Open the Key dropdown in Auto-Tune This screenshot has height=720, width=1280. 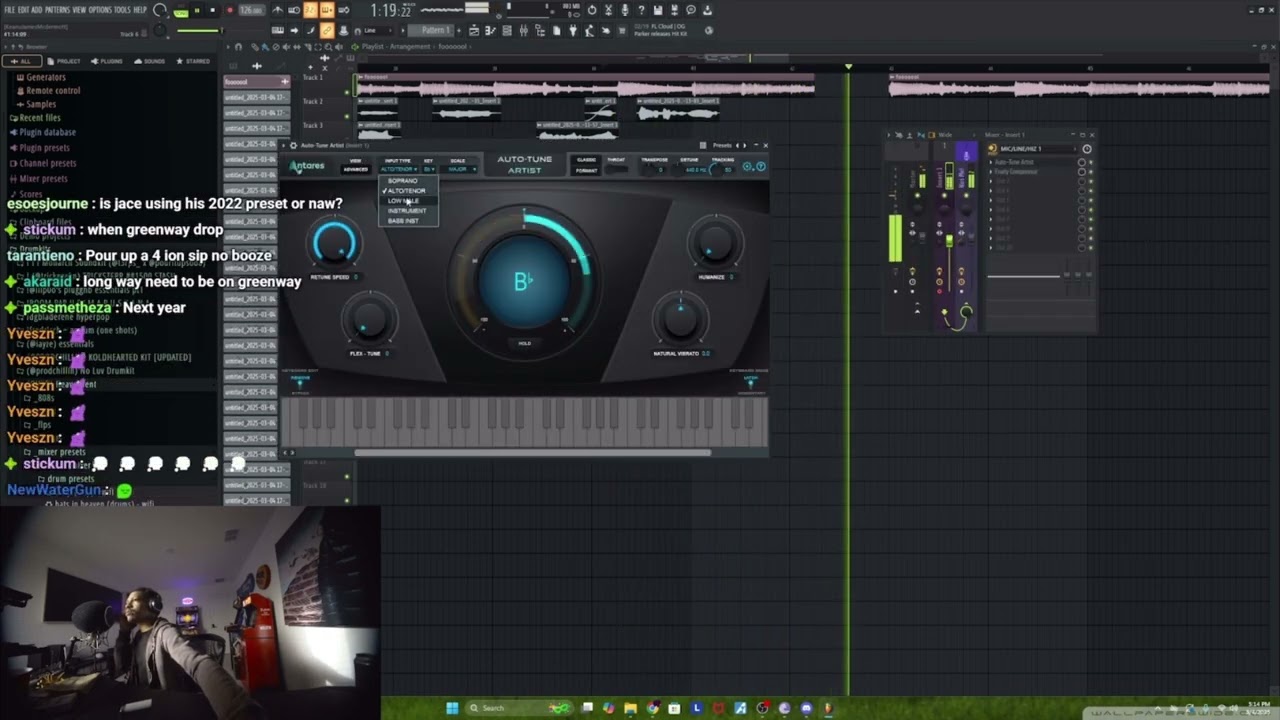tap(429, 169)
